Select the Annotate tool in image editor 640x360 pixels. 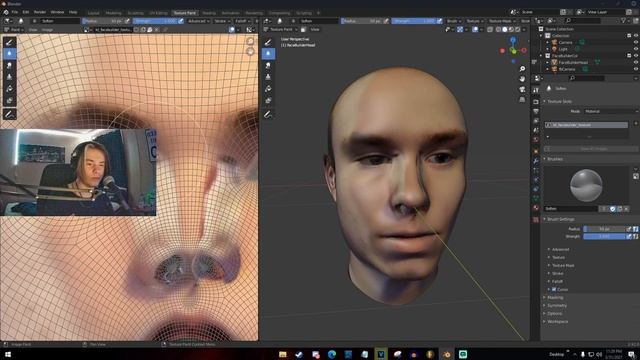tap(9, 114)
